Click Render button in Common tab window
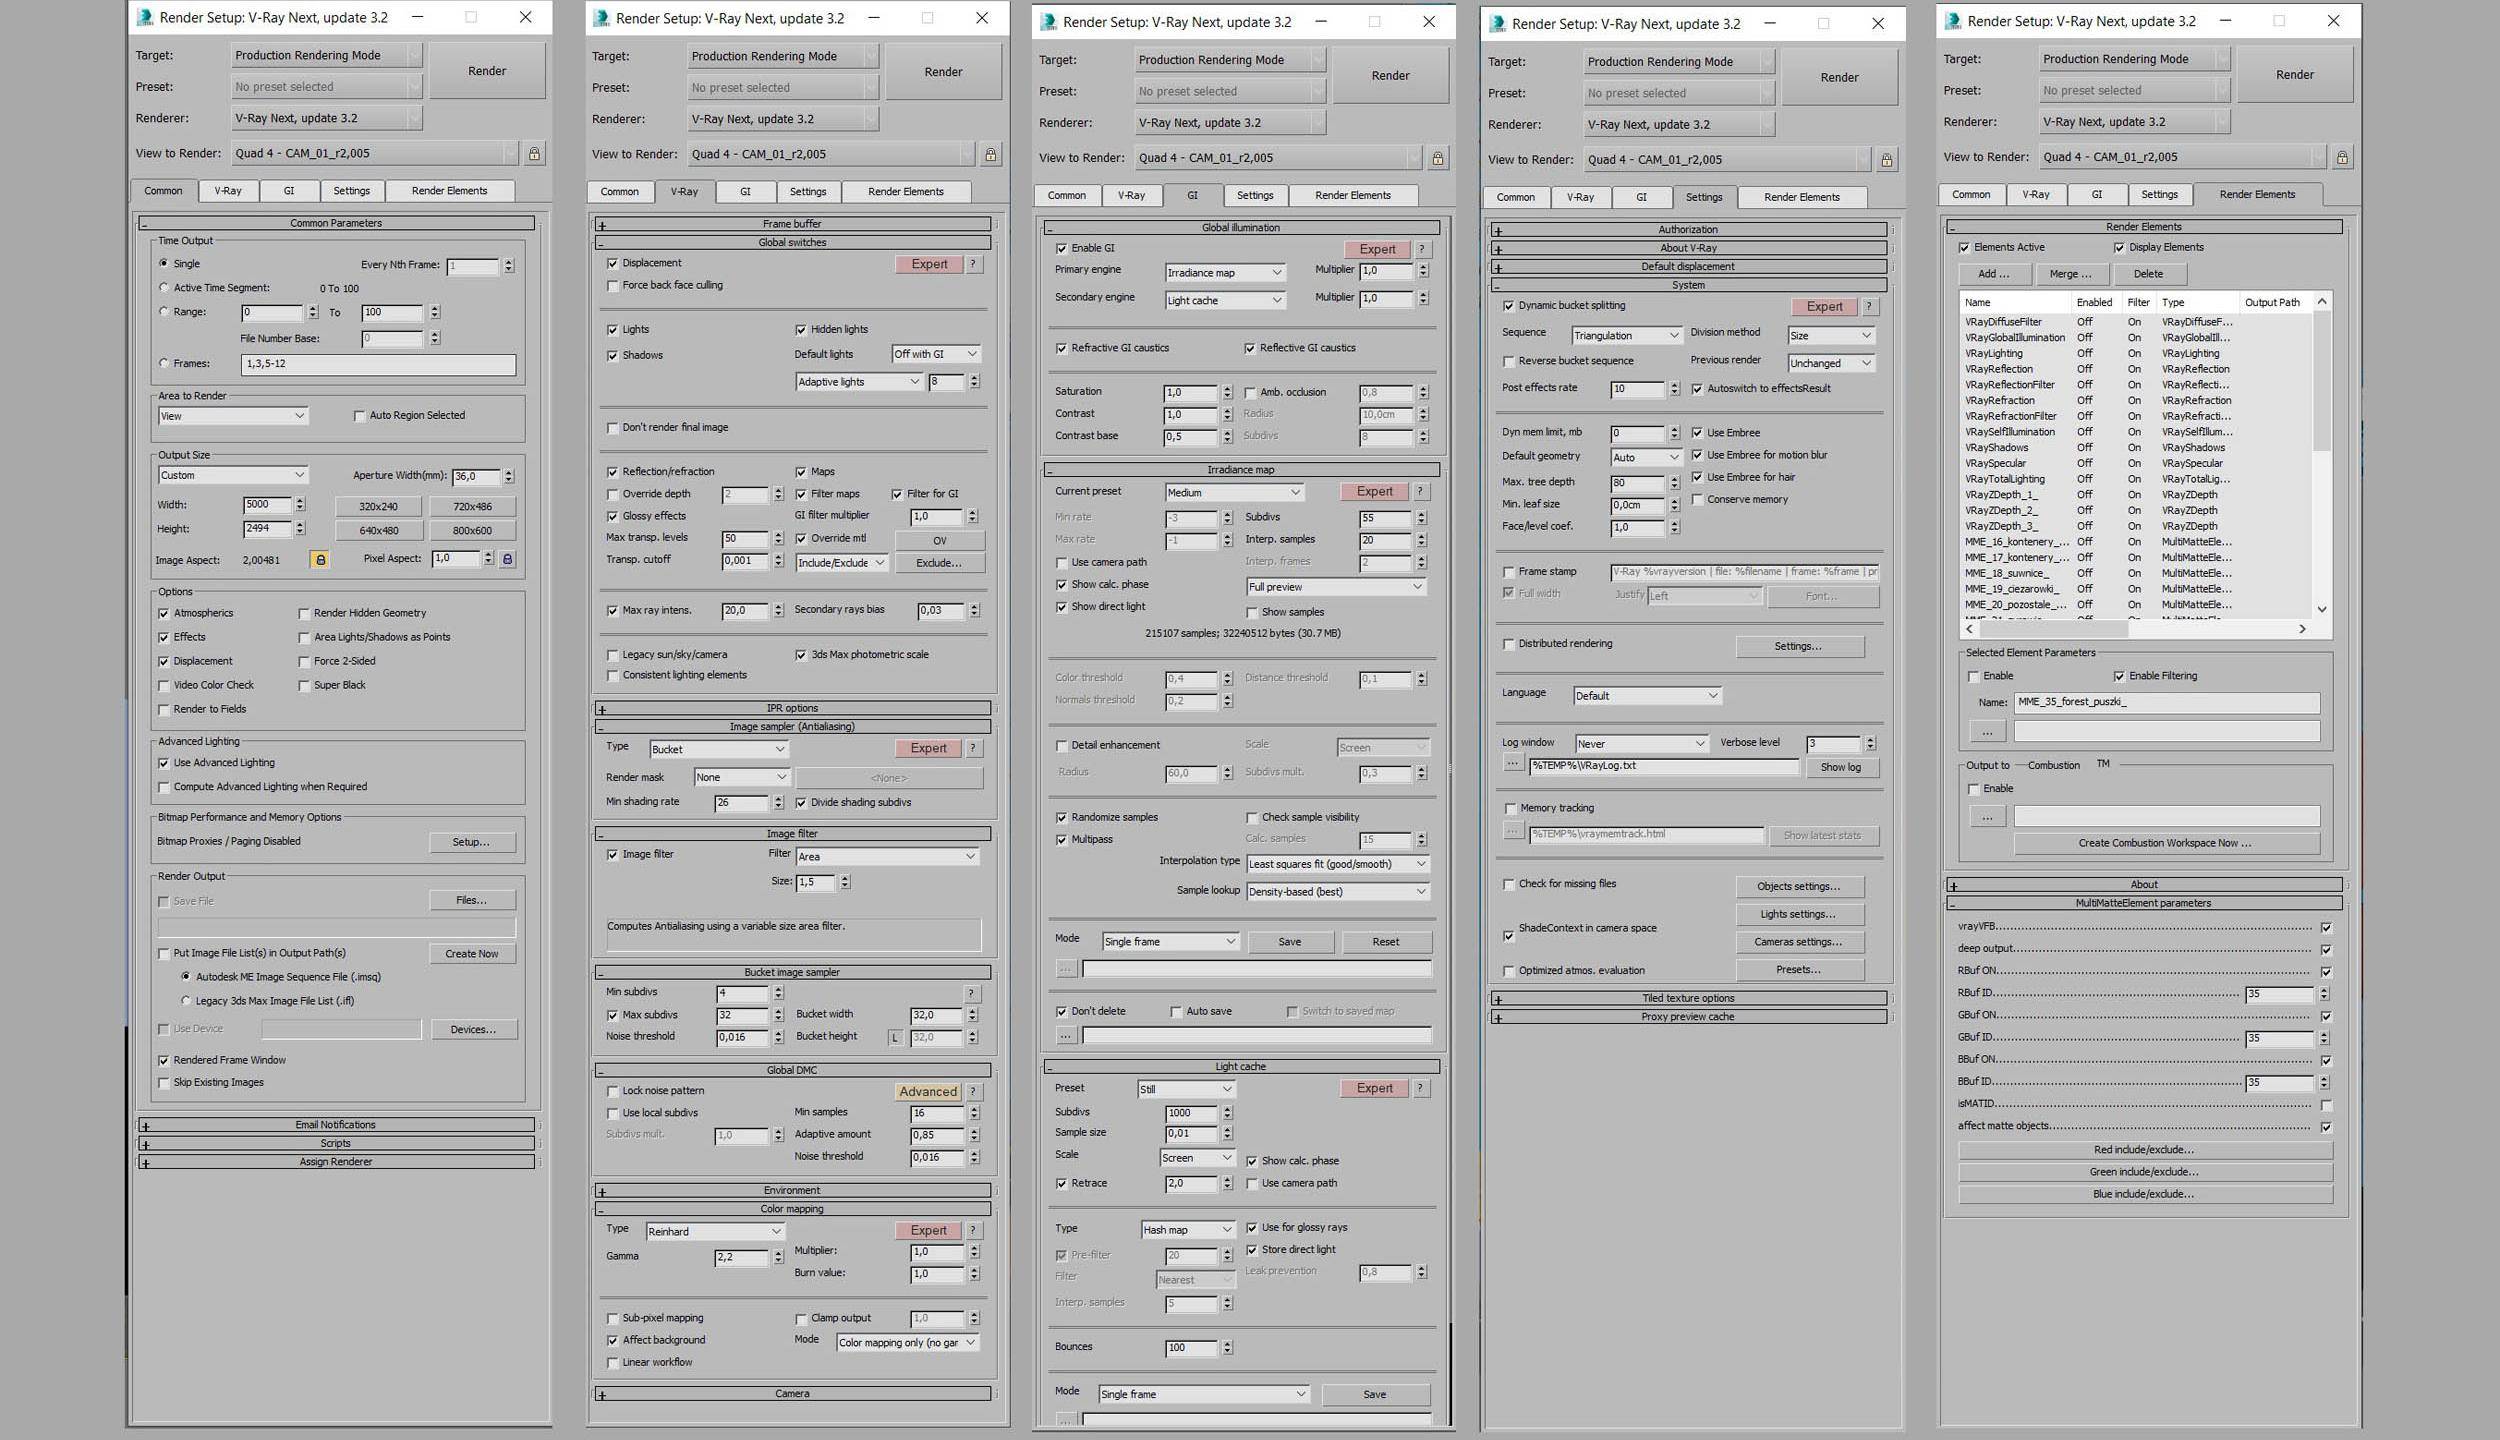This screenshot has height=1440, width=2500. pos(487,71)
